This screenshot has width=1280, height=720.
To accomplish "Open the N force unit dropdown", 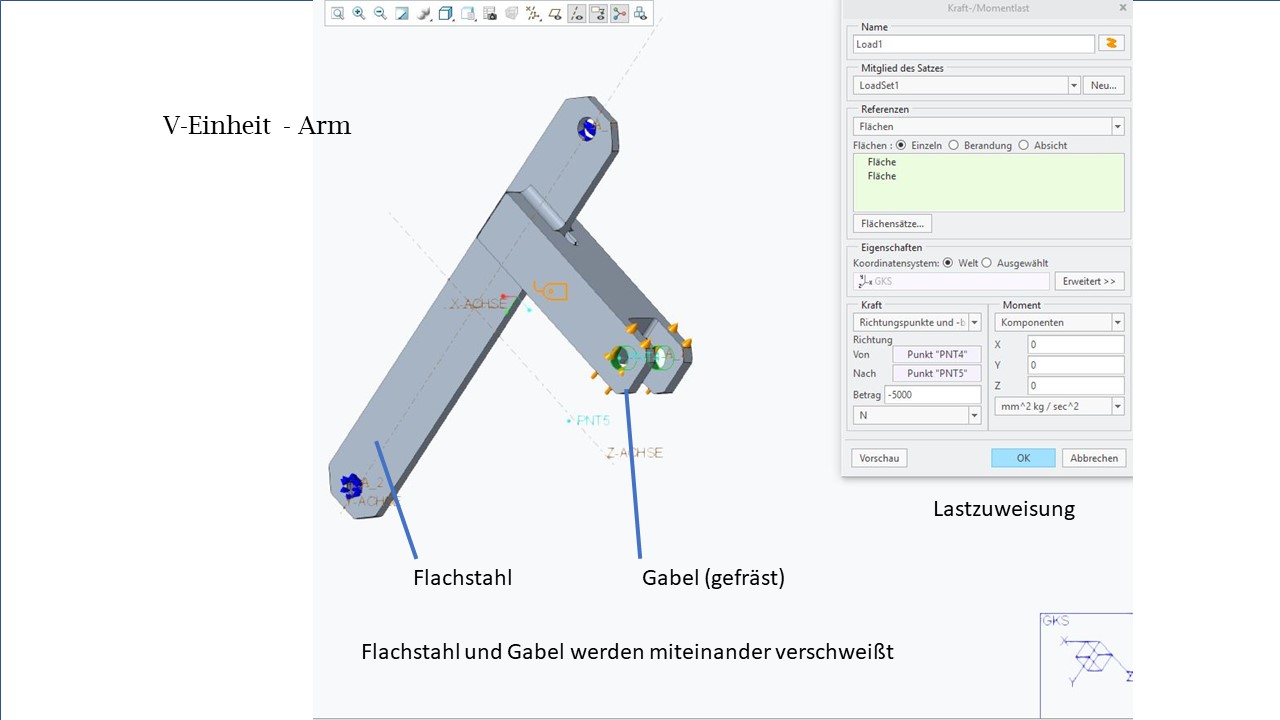I will click(x=974, y=415).
